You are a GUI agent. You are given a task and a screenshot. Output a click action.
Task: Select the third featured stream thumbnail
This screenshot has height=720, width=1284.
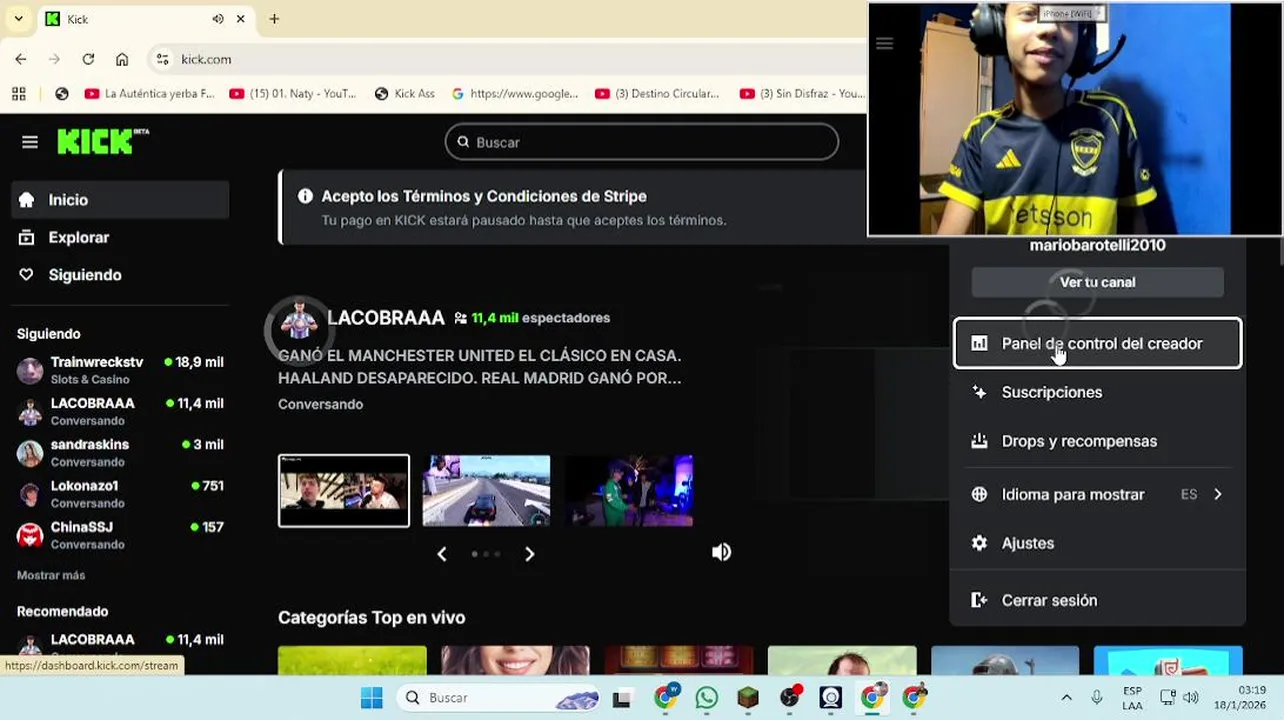(x=629, y=490)
